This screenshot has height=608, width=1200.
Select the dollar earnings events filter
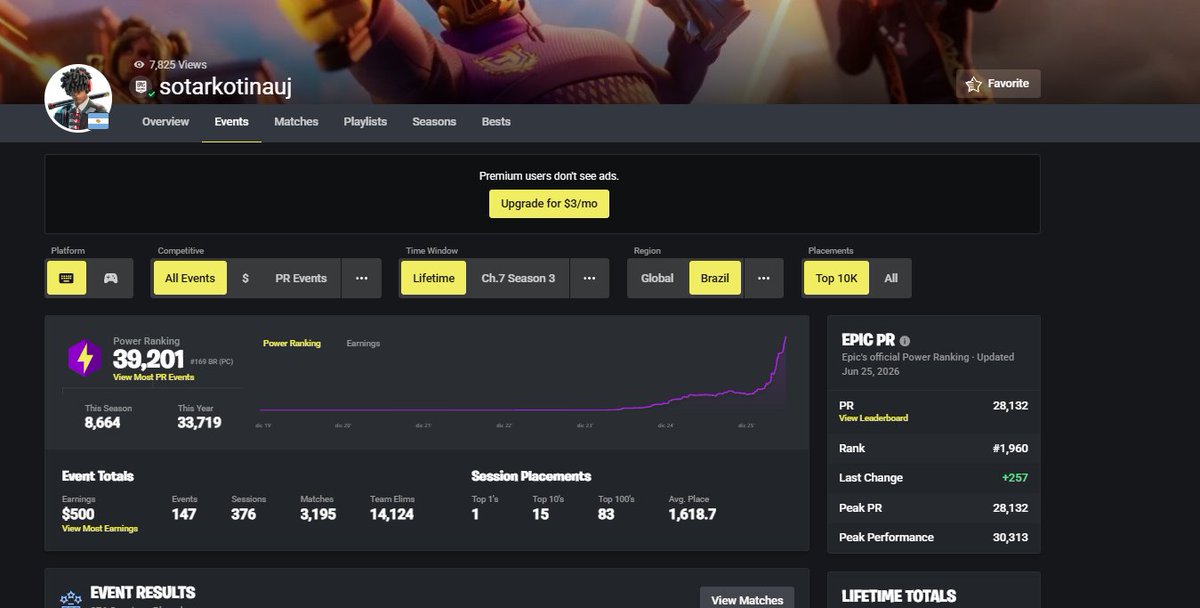246,278
